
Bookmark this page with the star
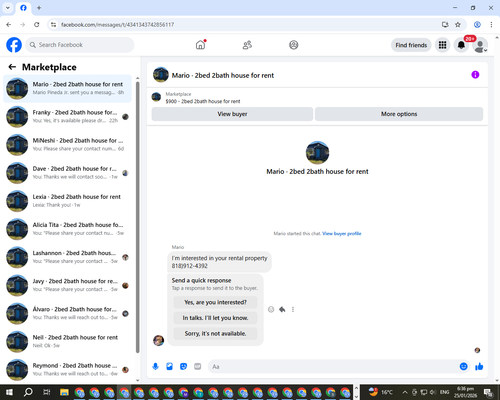(458, 25)
